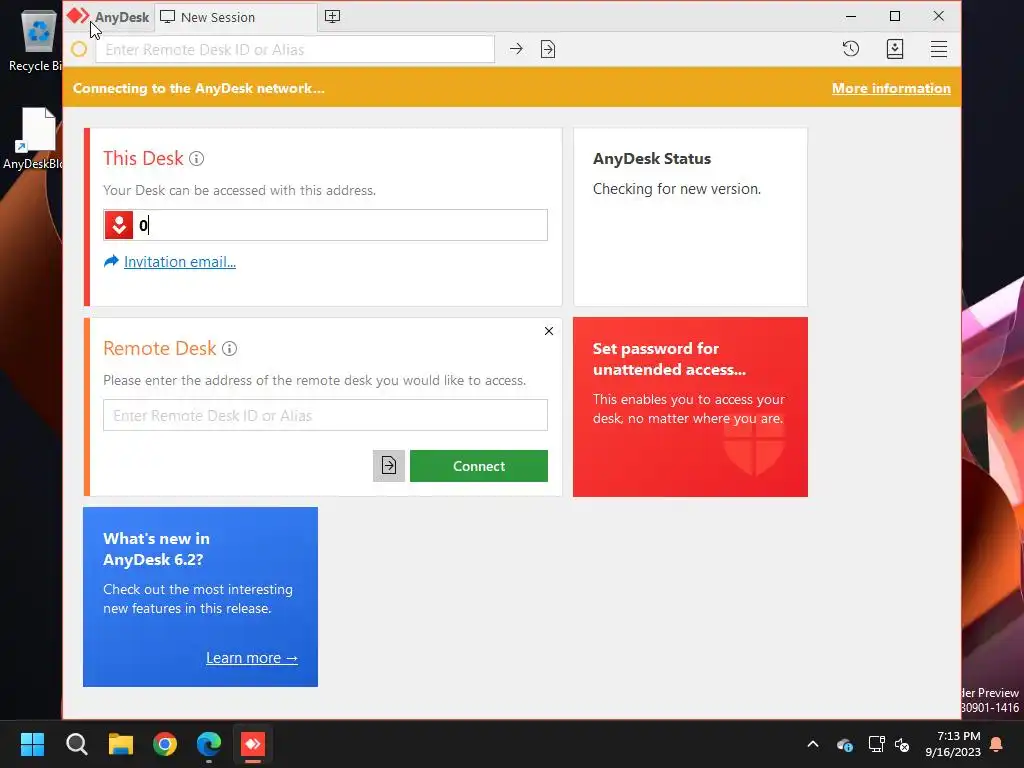
Task: Click the What's new in AnyDesk 6.2 tile
Action: (200, 597)
